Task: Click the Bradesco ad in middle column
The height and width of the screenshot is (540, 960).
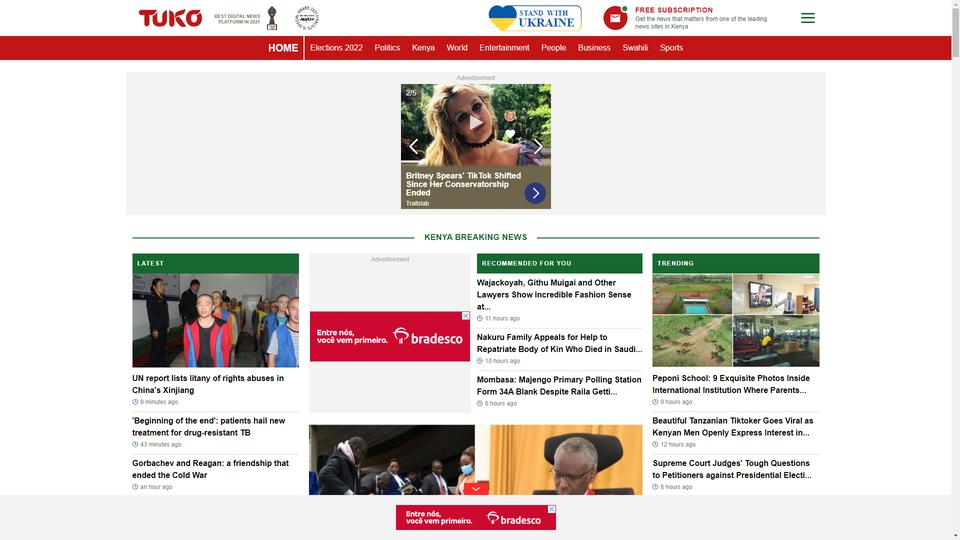Action: tap(389, 336)
